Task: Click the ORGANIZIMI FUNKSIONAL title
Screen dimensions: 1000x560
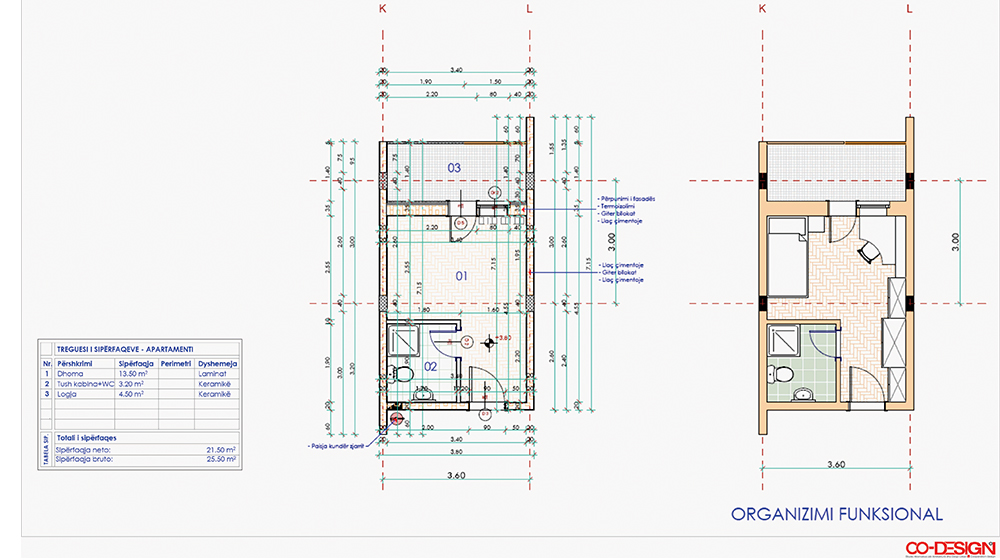Action: tap(837, 514)
